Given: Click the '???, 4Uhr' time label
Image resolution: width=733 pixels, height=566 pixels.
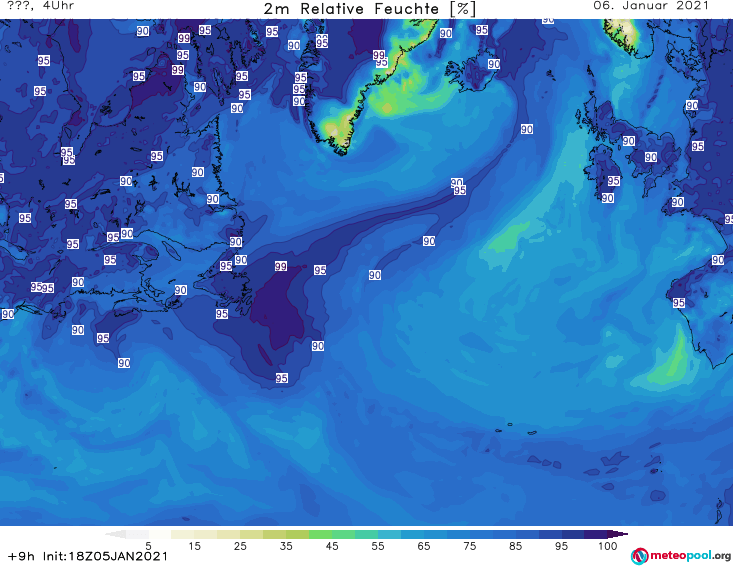Looking at the screenshot, I should tap(41, 6).
